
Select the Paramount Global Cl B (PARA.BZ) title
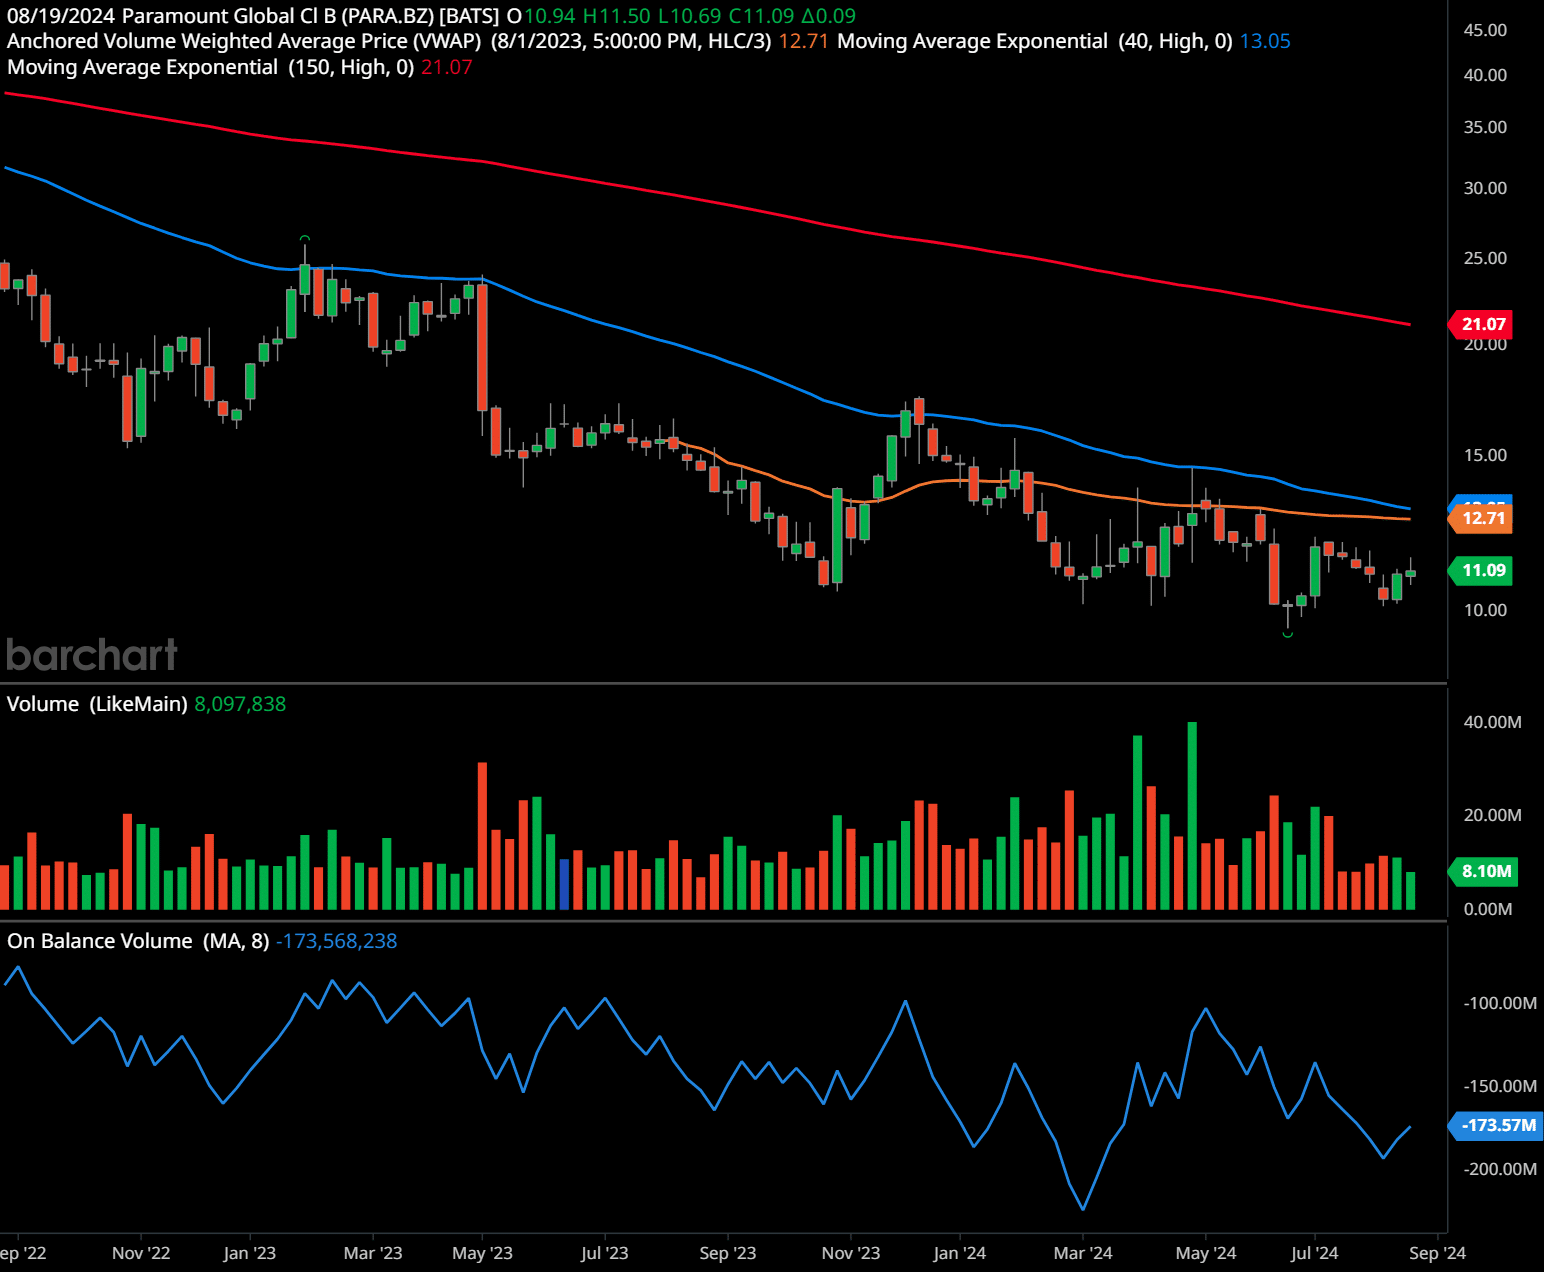tap(278, 16)
